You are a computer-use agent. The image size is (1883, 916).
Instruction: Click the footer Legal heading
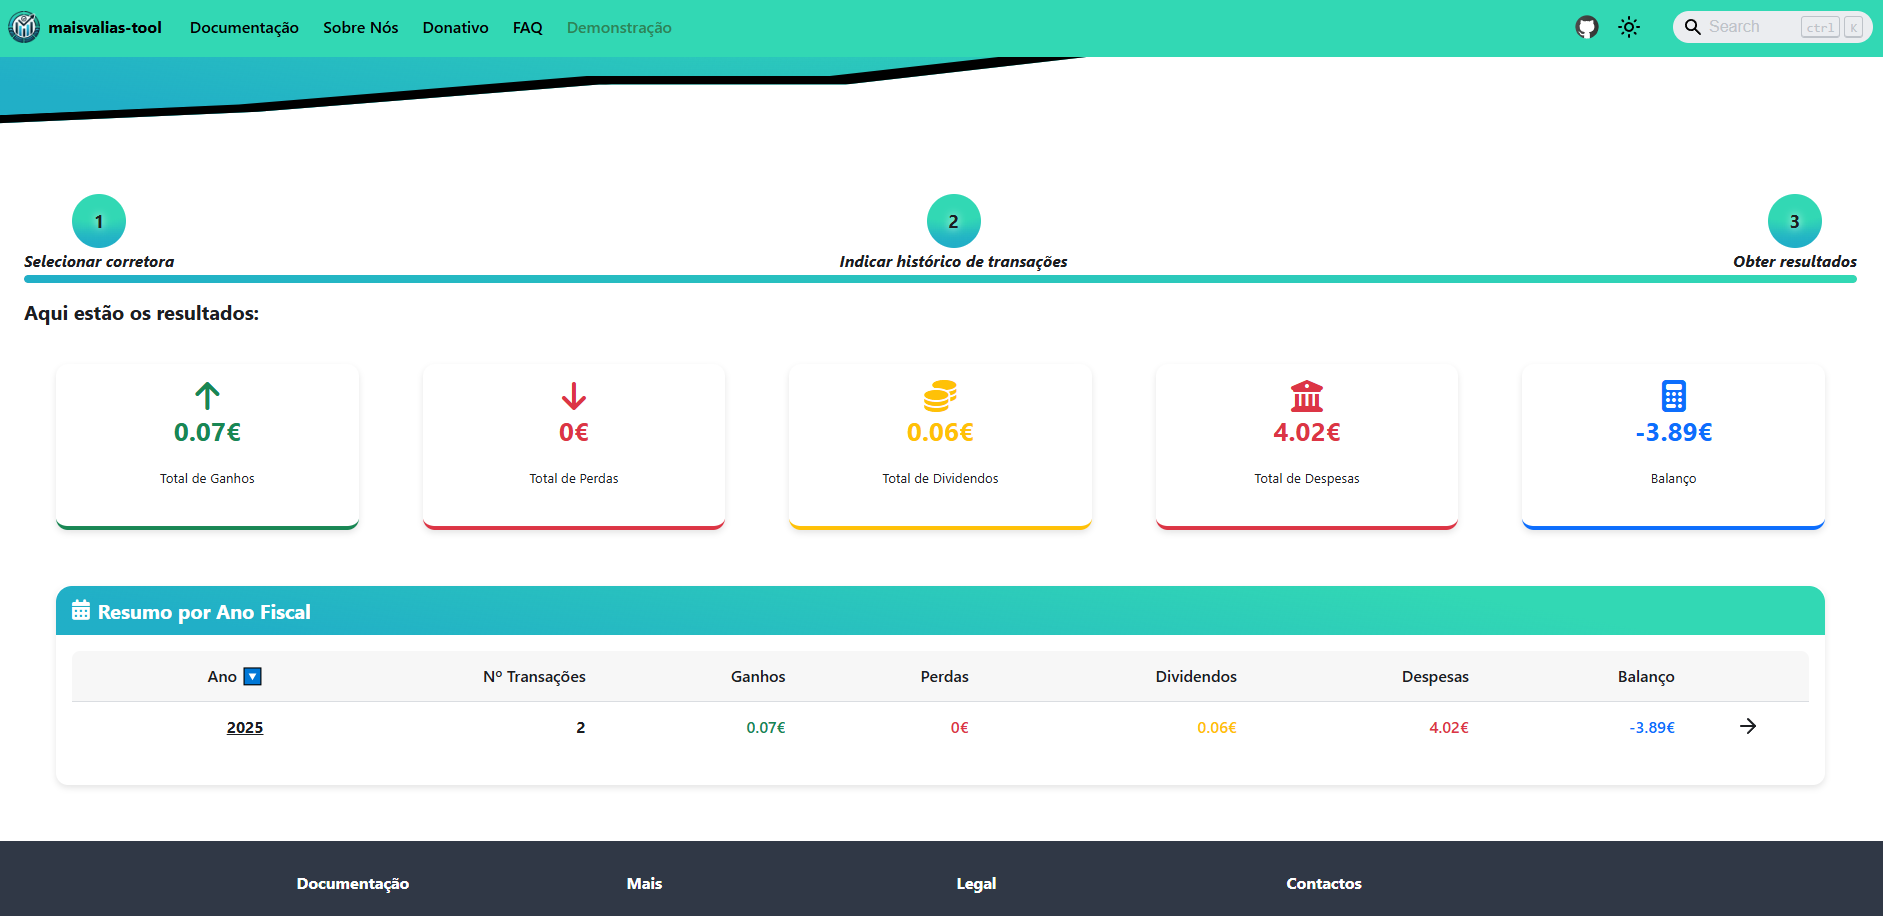click(976, 884)
